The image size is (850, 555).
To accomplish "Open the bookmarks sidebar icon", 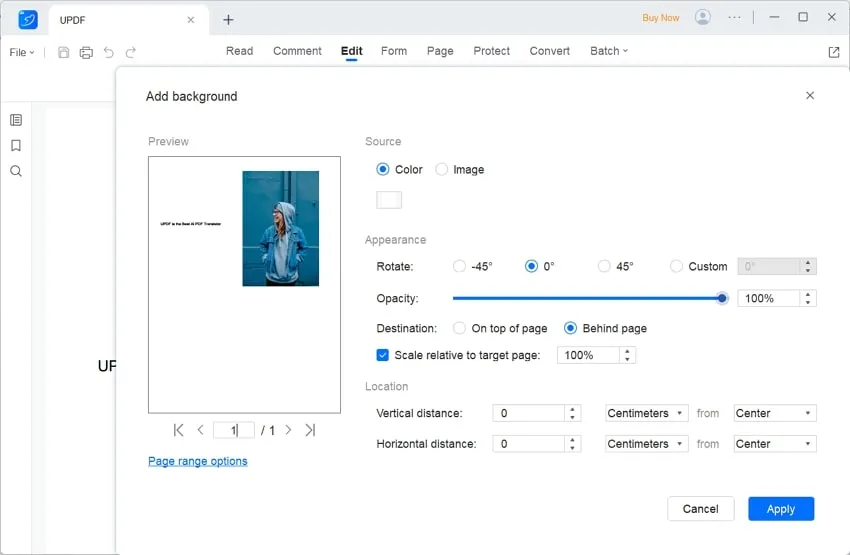I will pyautogui.click(x=16, y=145).
